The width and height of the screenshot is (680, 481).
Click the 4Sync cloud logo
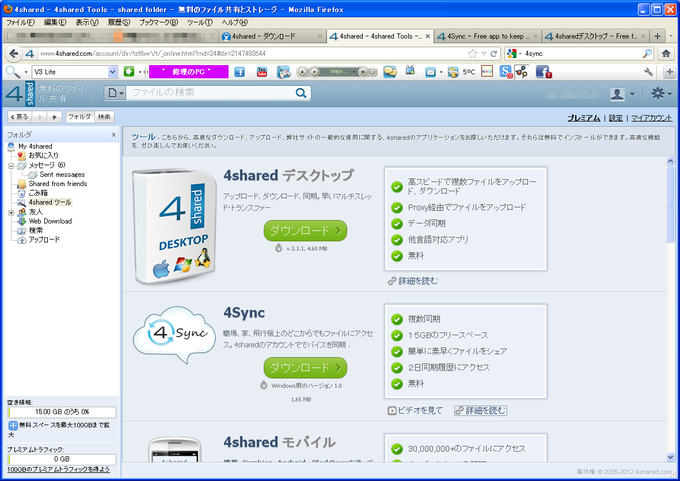tap(174, 334)
